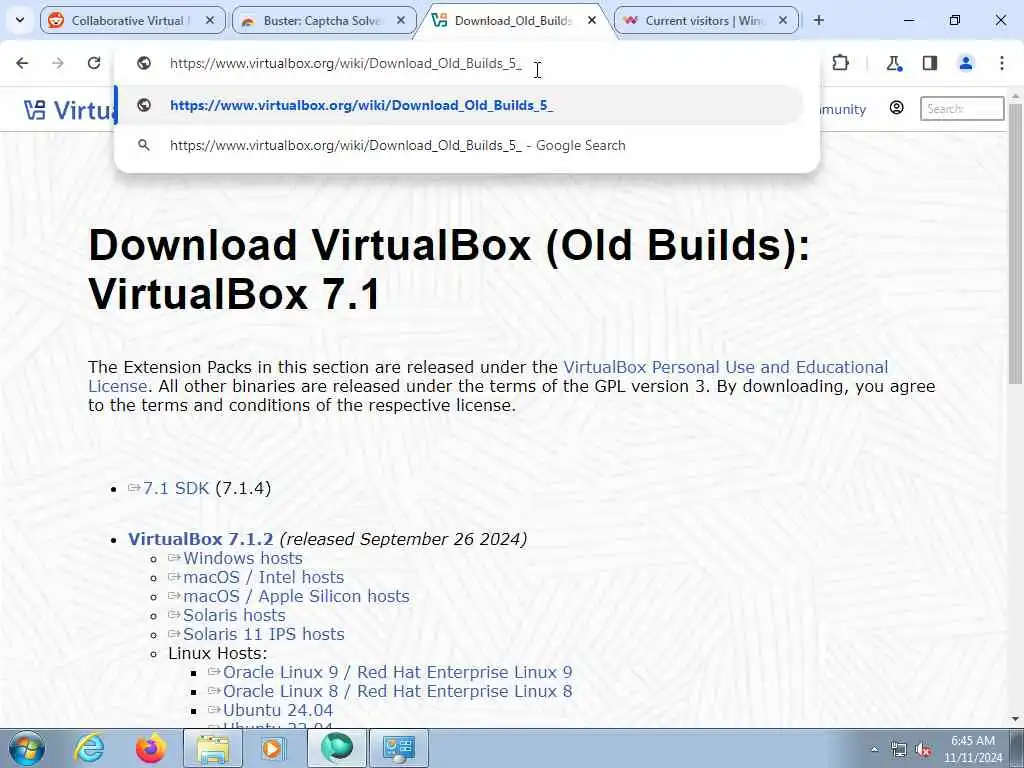Viewport: 1024px width, 768px height.
Task: Click the green orb taskbar app icon
Action: pyautogui.click(x=336, y=748)
